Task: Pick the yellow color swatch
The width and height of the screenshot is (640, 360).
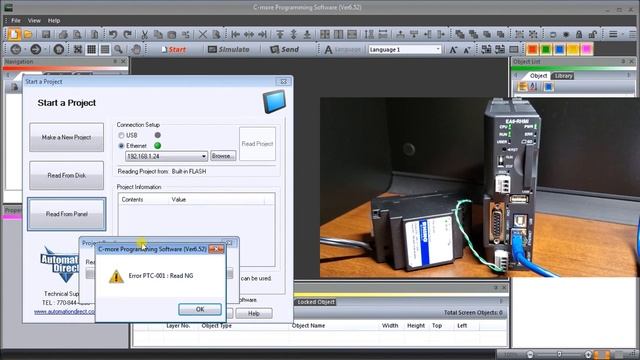Action: (x=573, y=49)
